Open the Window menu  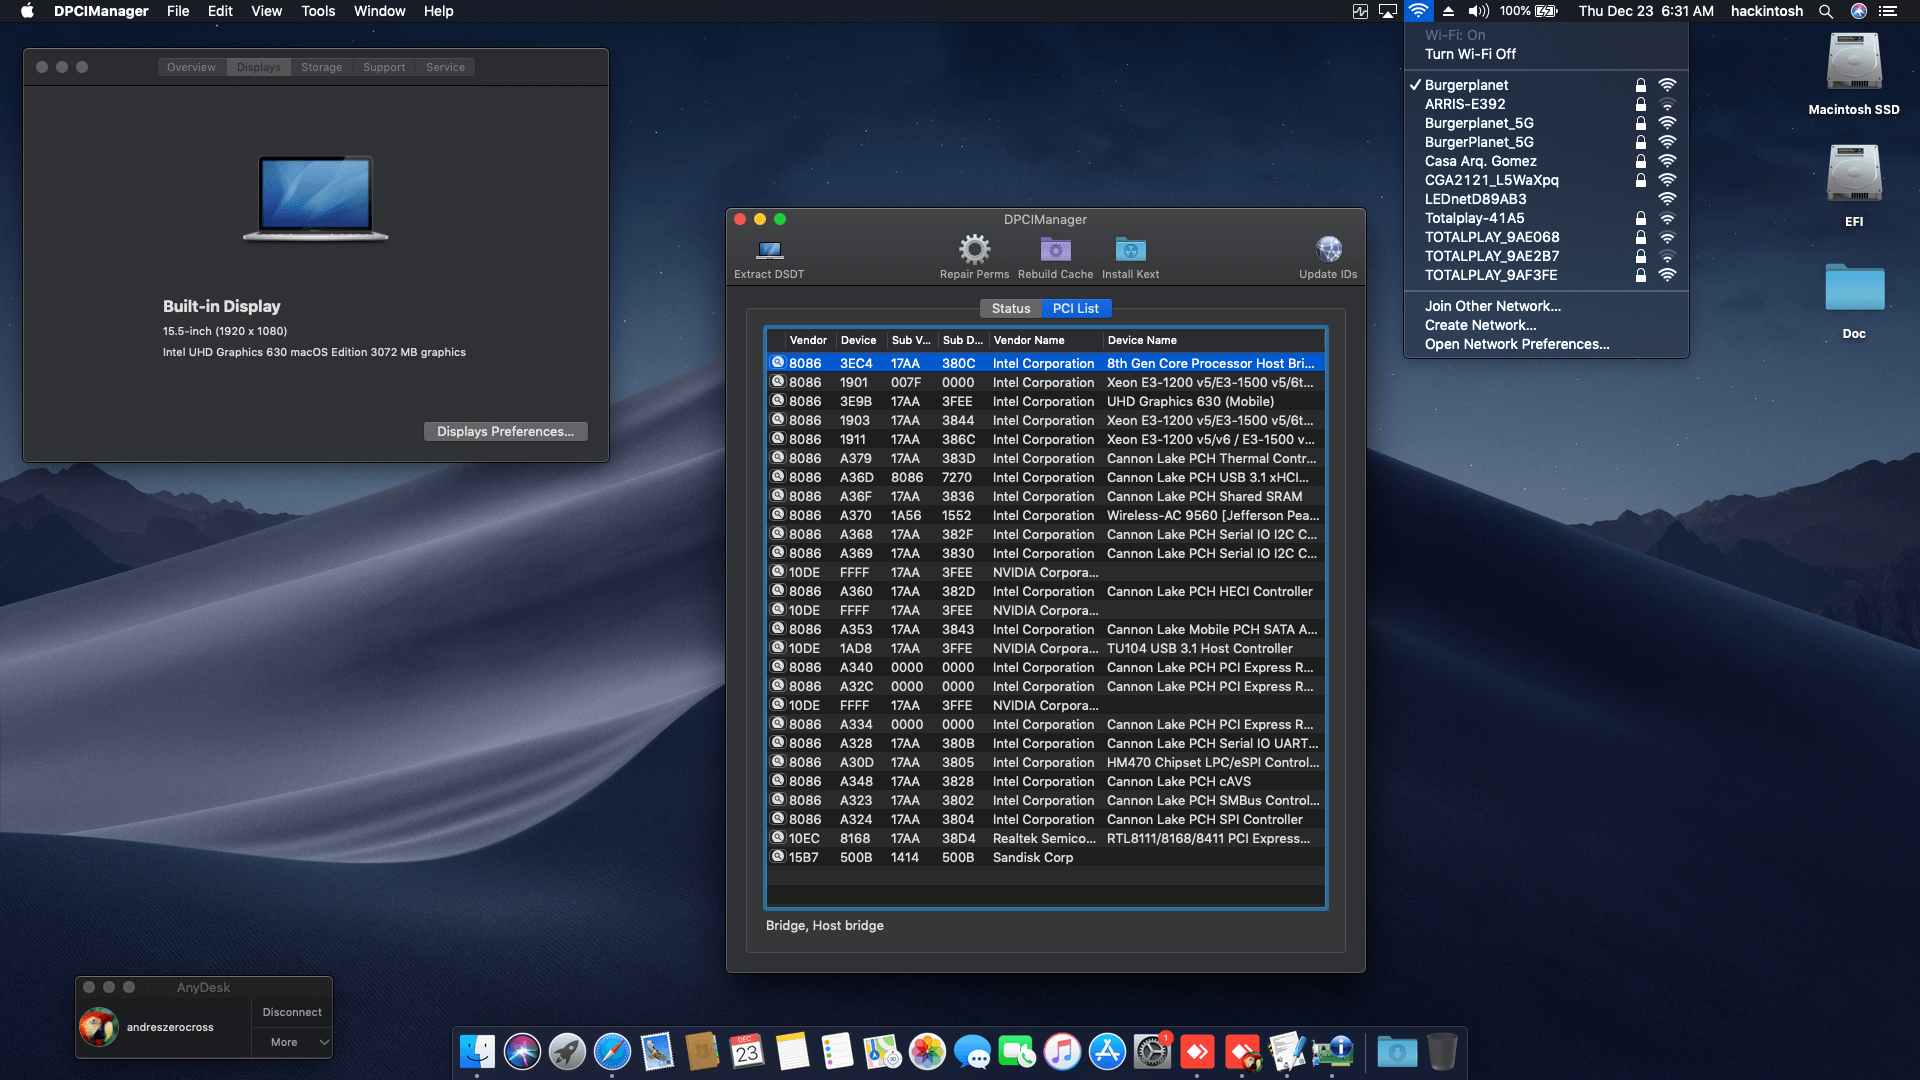(x=379, y=11)
